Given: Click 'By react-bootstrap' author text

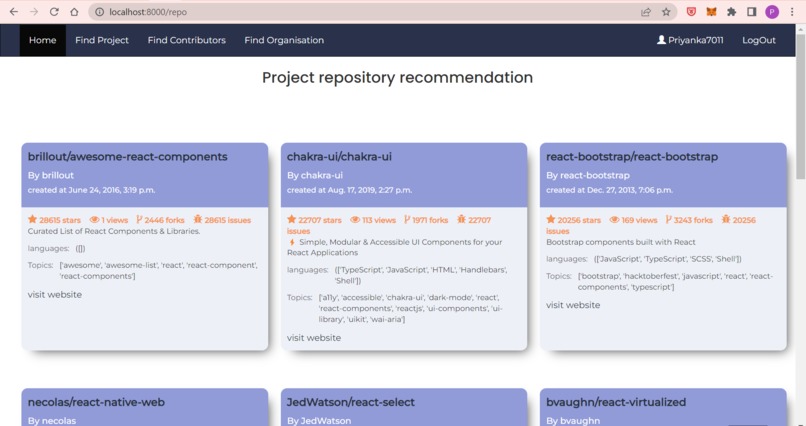Looking at the screenshot, I should (588, 175).
